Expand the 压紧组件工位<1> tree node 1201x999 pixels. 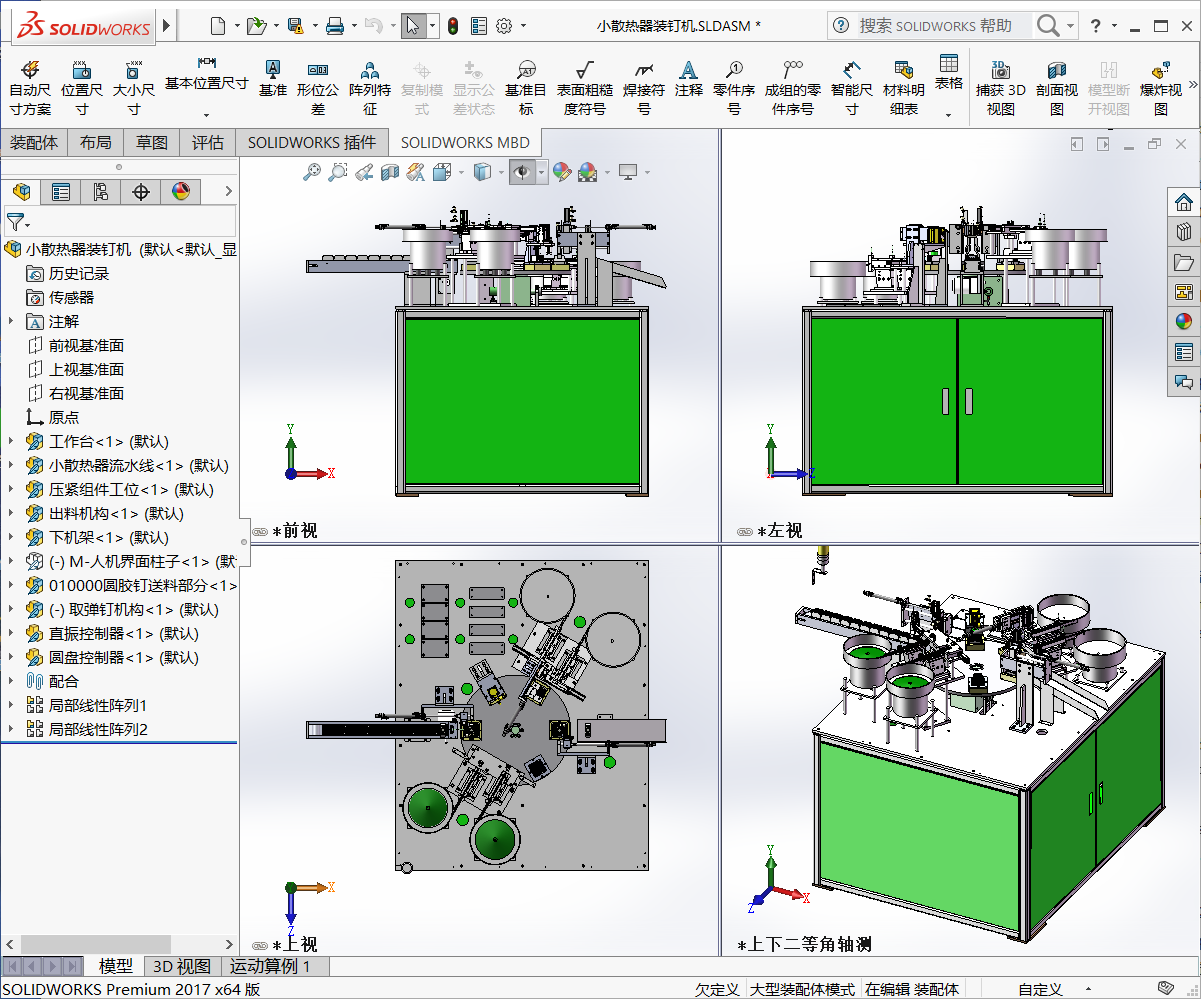pos(11,489)
